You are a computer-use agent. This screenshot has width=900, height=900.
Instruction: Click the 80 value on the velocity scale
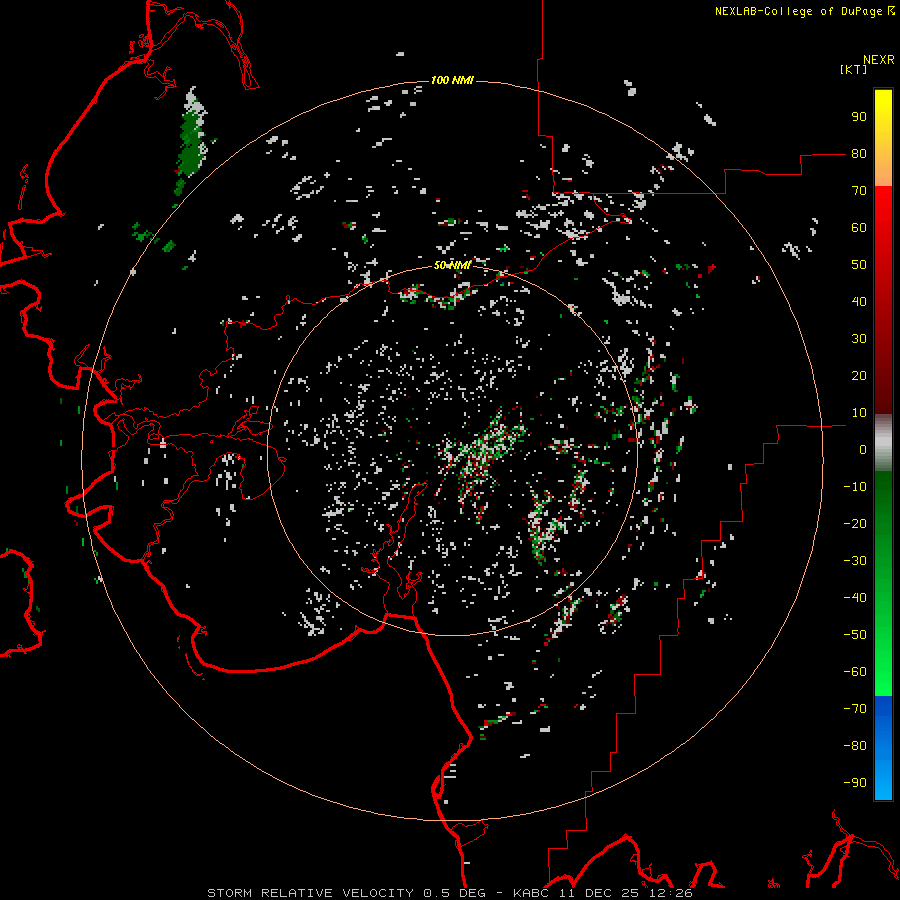tap(859, 154)
